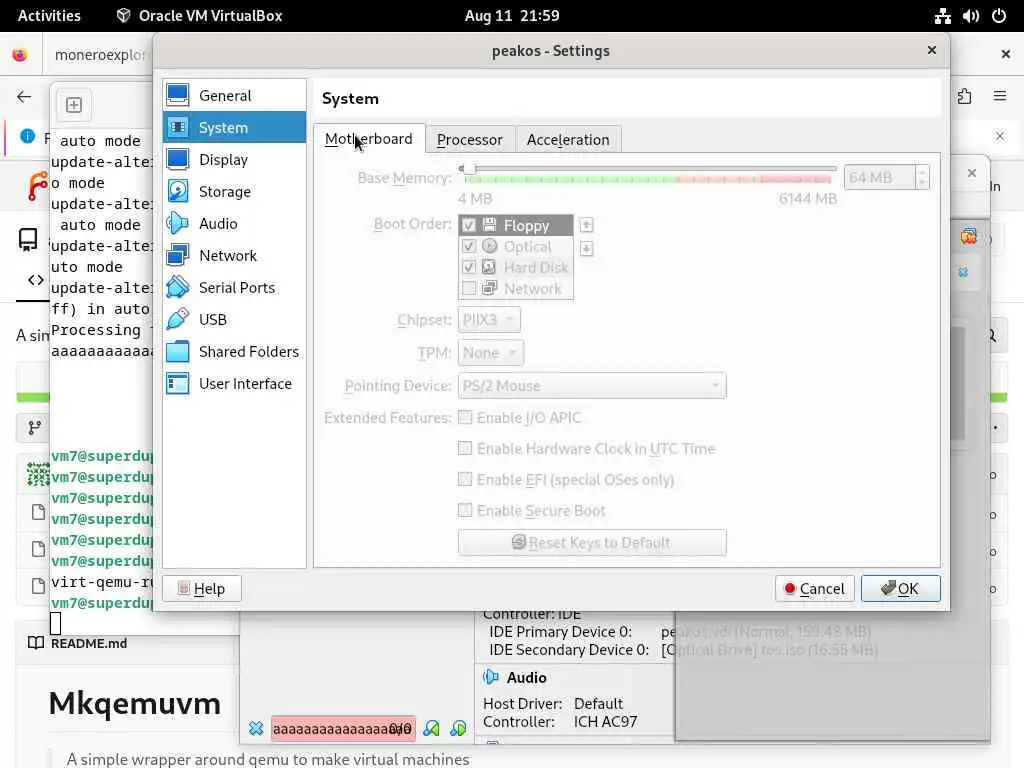Open the volume system tray icon
Screen dimensions: 1024x768
click(970, 16)
